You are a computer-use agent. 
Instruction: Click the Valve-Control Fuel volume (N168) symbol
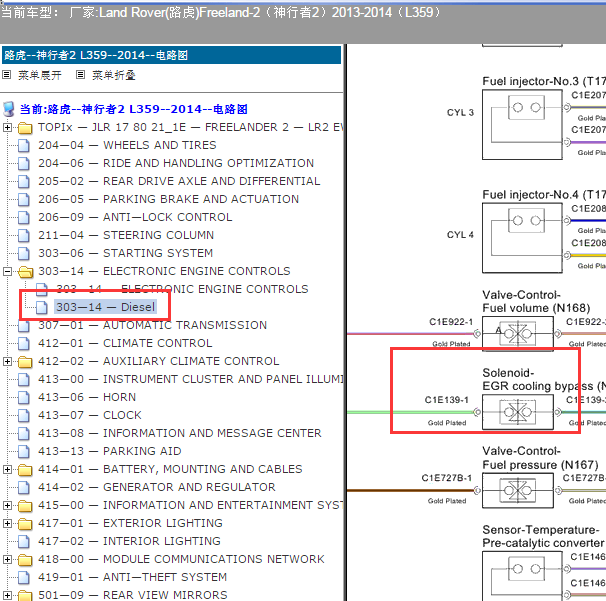pos(518,334)
